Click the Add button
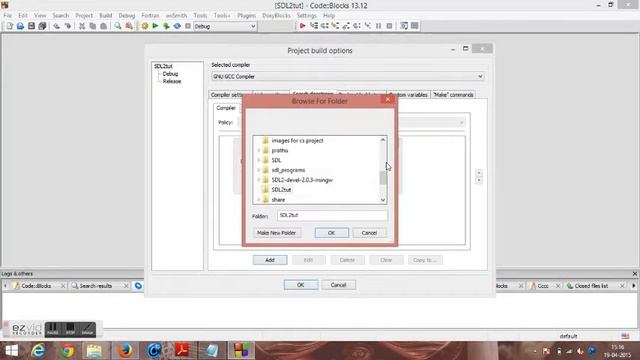Image resolution: width=640 pixels, height=360 pixels. click(270, 260)
